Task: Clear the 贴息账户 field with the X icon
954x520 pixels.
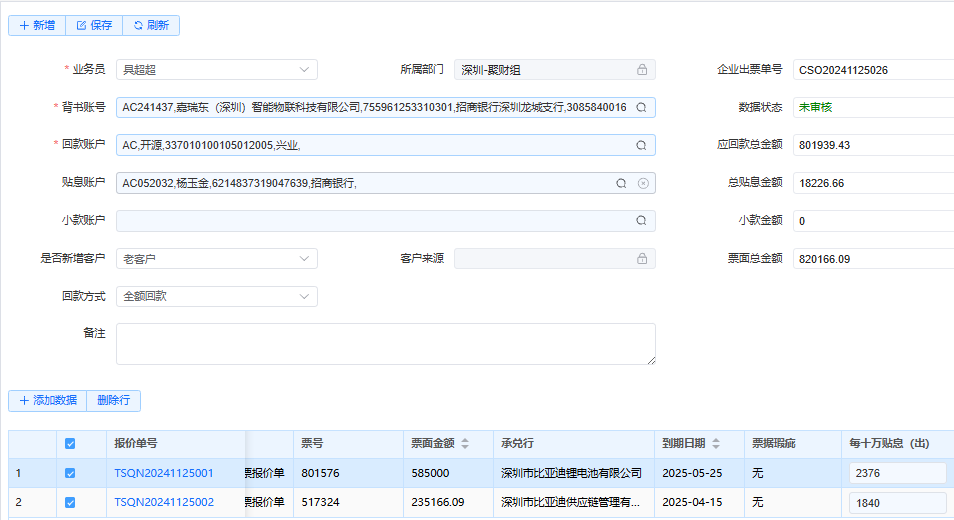Action: tap(643, 183)
